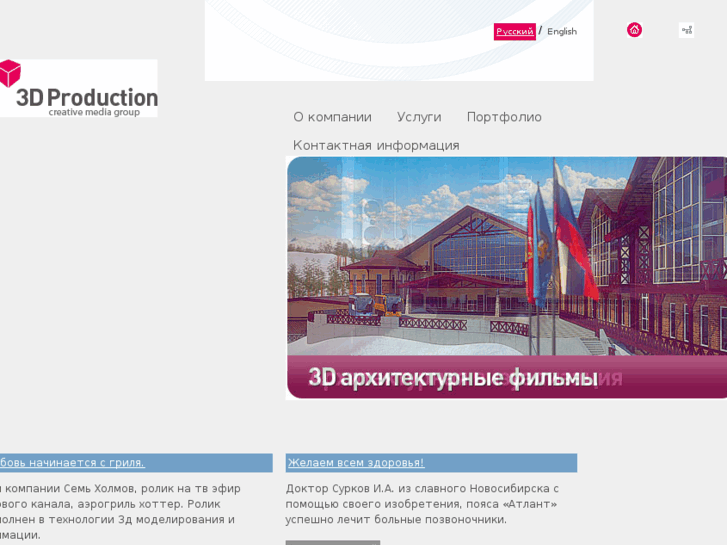Click the 3D архитектурные фильмы banner image
Image resolution: width=727 pixels, height=545 pixels.
(507, 278)
